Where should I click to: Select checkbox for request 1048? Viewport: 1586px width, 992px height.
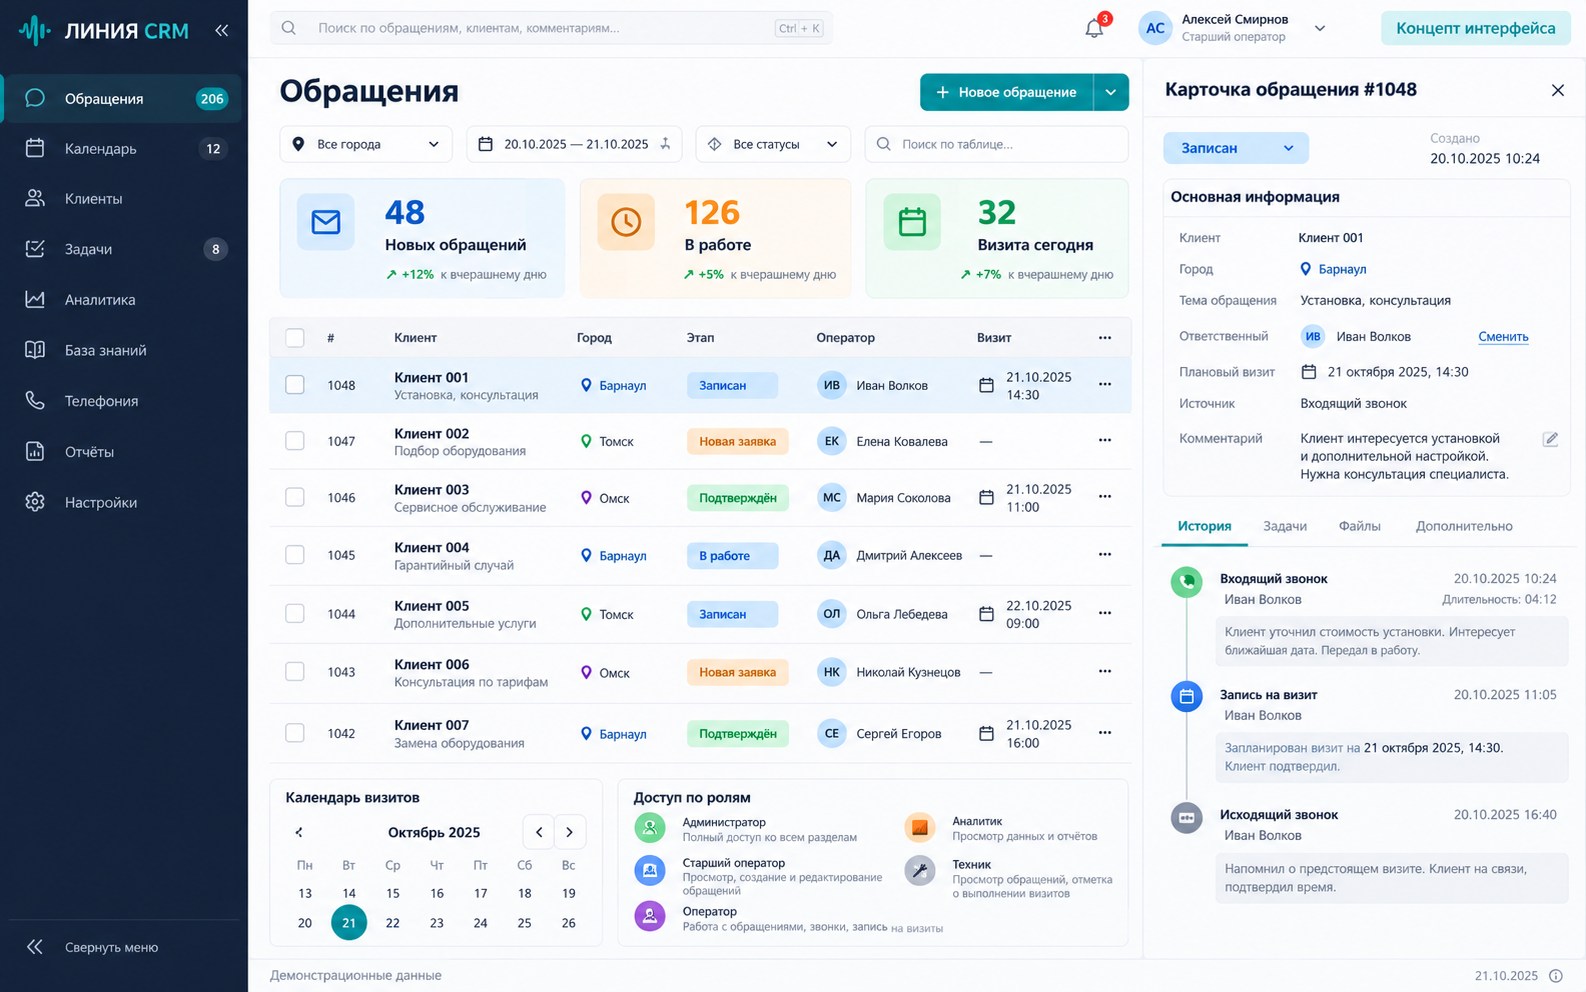point(295,385)
